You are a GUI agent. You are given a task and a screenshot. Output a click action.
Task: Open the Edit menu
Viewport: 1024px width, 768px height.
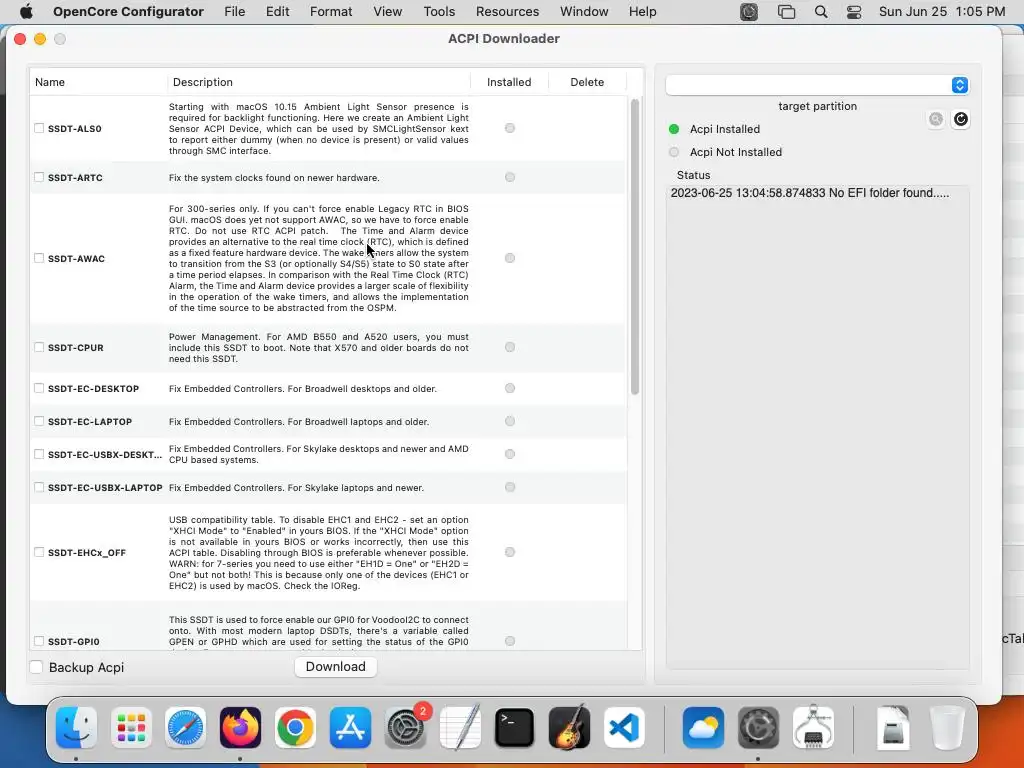click(278, 12)
